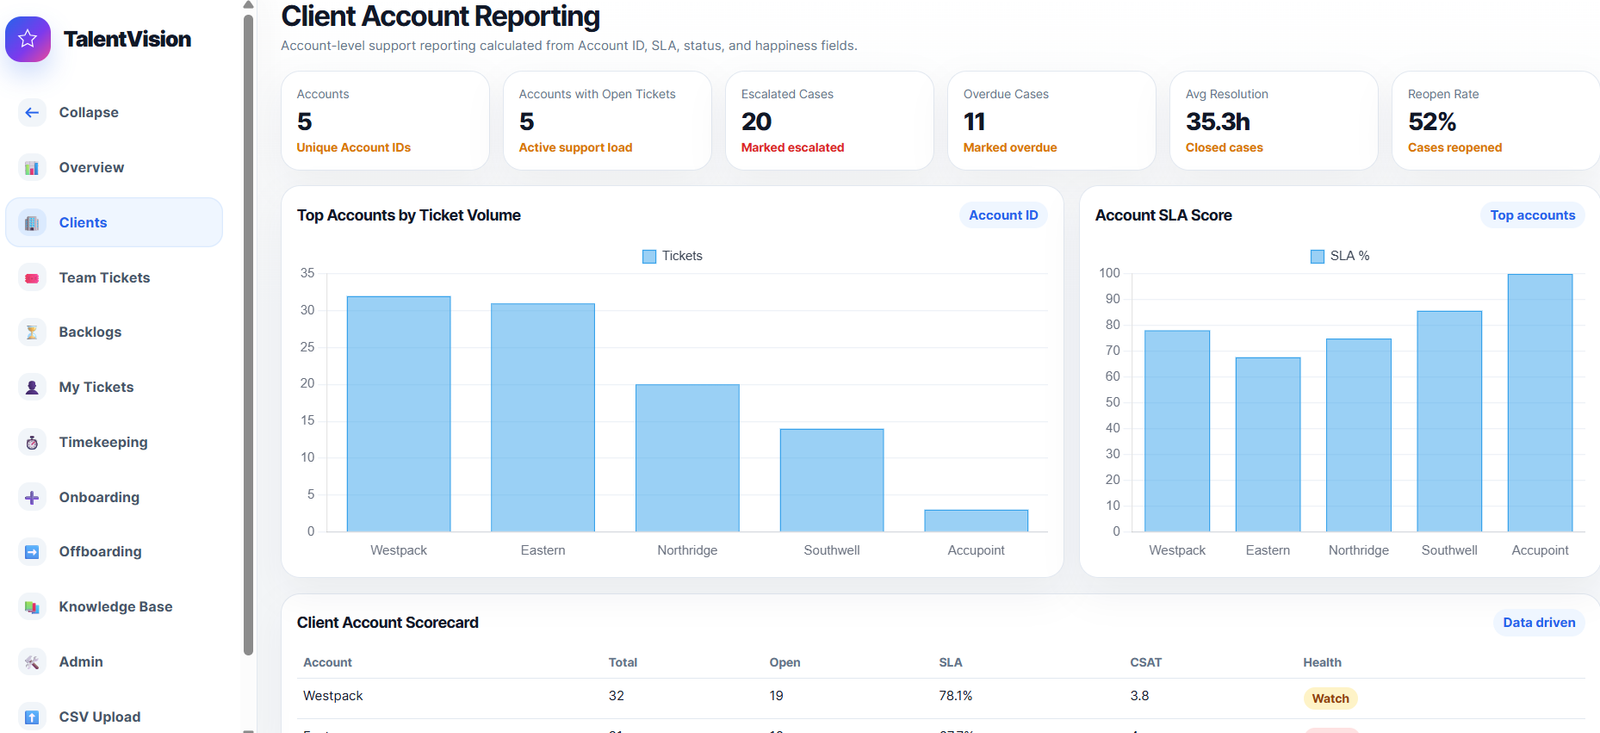The image size is (1600, 733).
Task: Open the Offboarding section
Action: (114, 551)
